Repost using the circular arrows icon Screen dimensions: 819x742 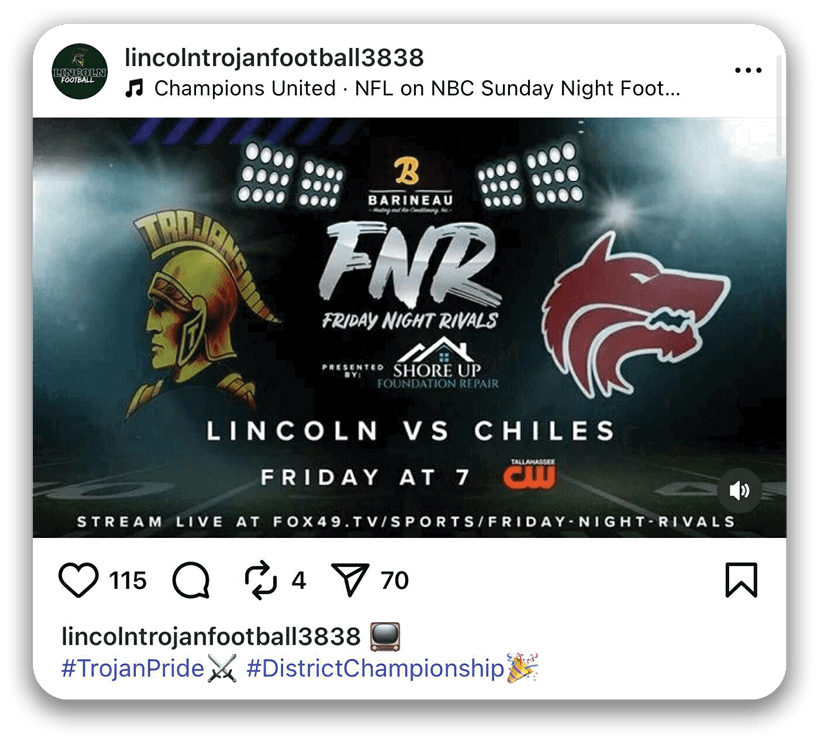click(x=261, y=580)
